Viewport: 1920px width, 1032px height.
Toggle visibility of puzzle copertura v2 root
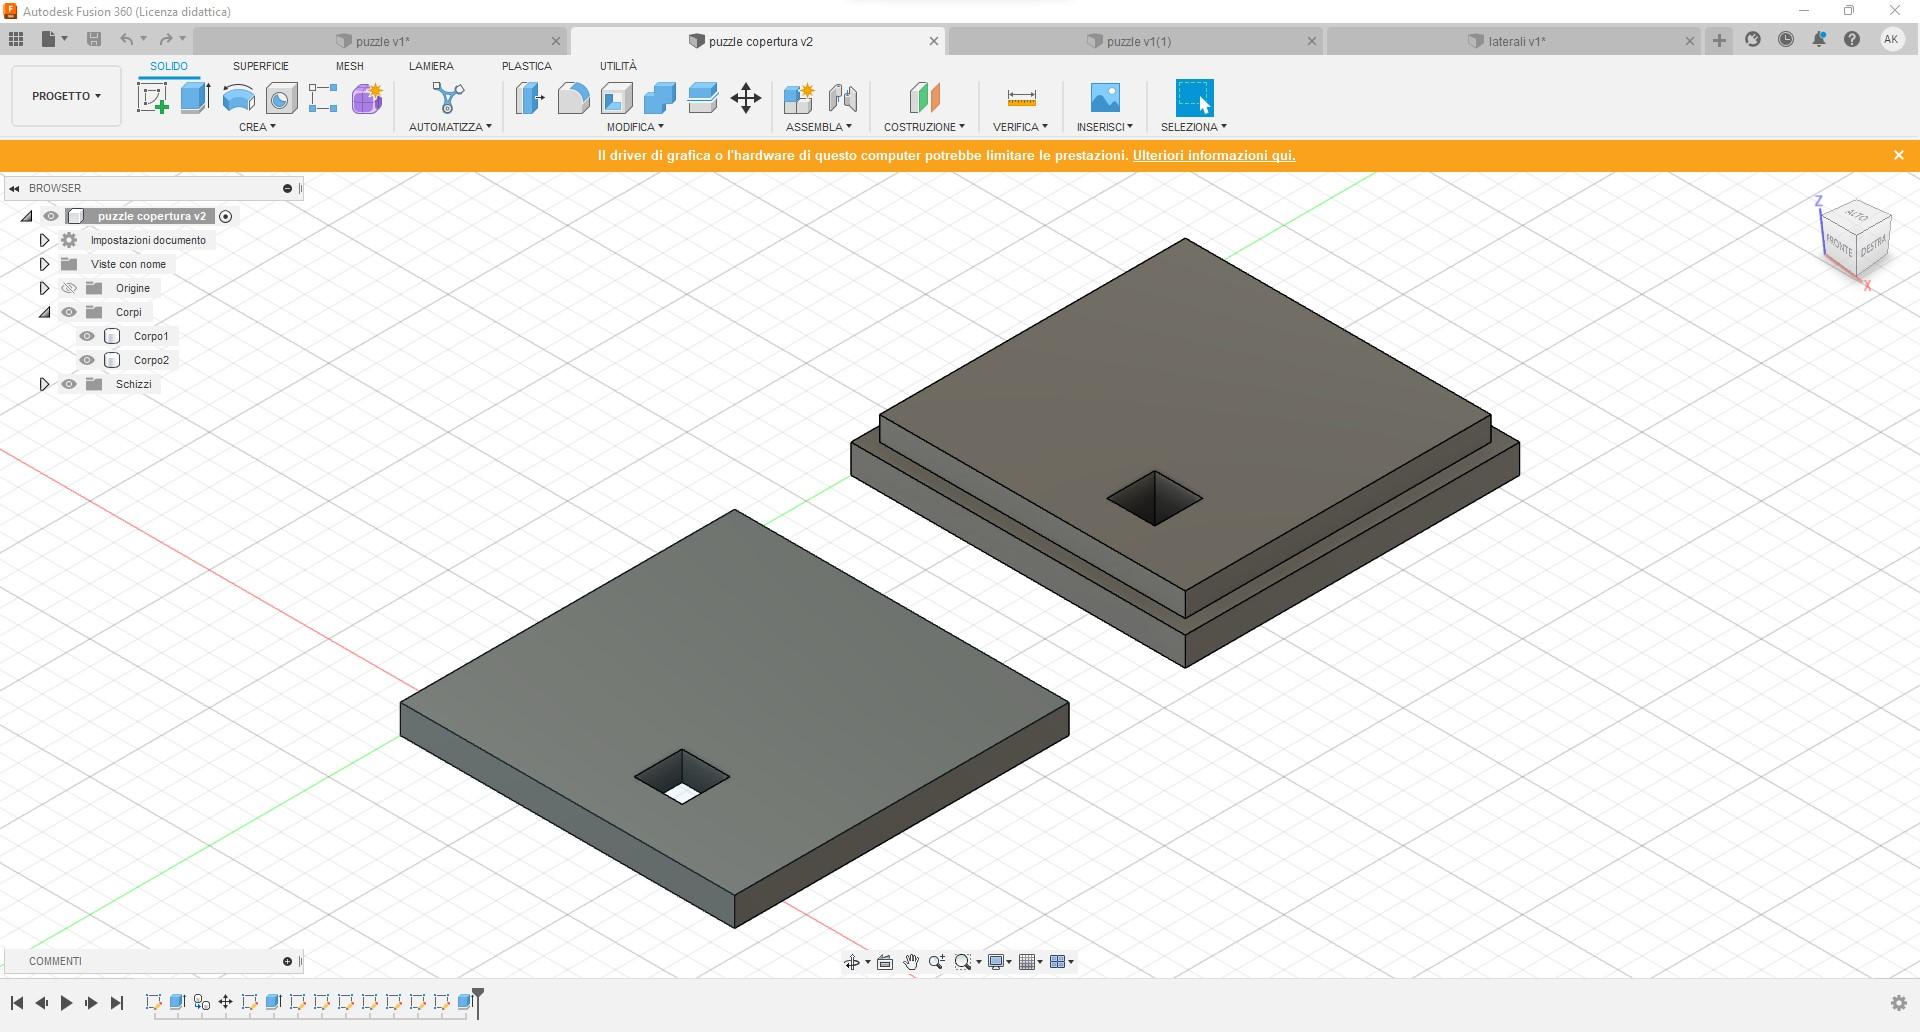(51, 216)
